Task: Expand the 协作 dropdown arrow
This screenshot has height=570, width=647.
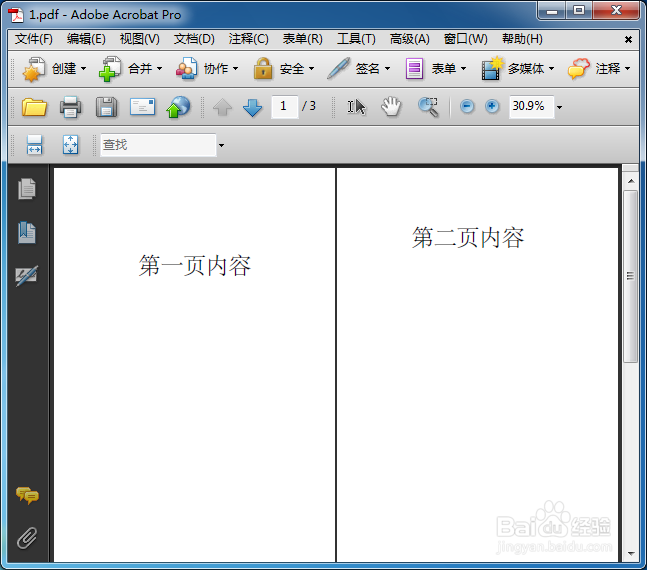Action: (x=235, y=69)
